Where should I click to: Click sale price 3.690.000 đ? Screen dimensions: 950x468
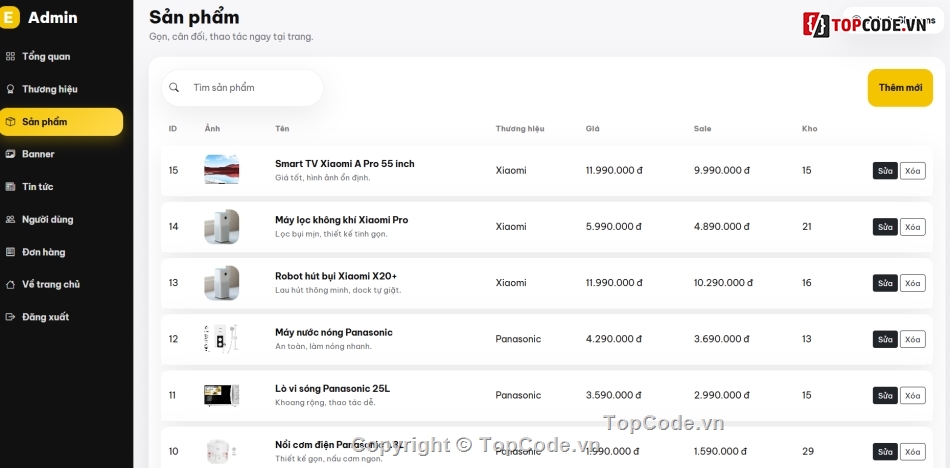pos(722,339)
